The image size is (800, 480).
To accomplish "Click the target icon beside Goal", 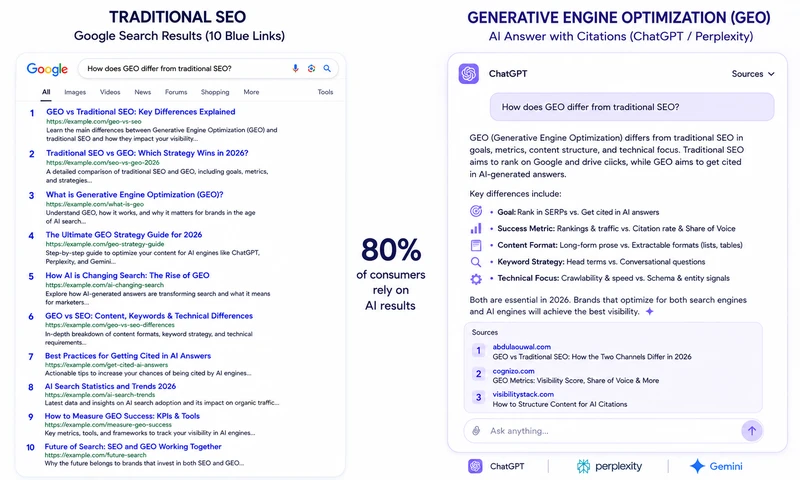I will pos(476,211).
